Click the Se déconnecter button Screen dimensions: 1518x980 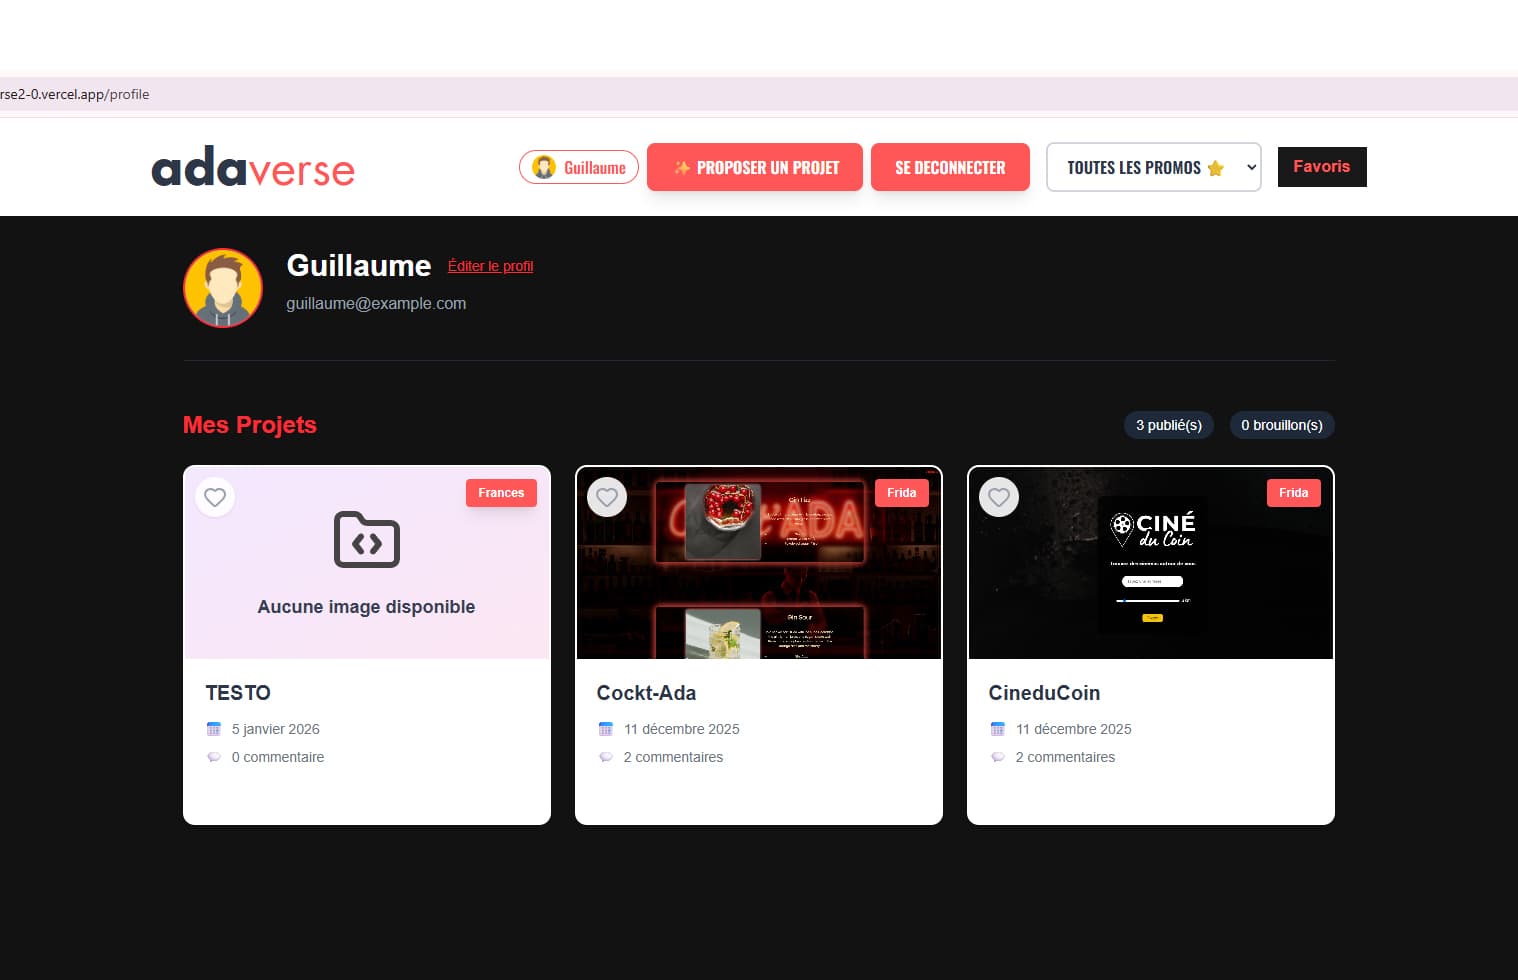point(950,167)
